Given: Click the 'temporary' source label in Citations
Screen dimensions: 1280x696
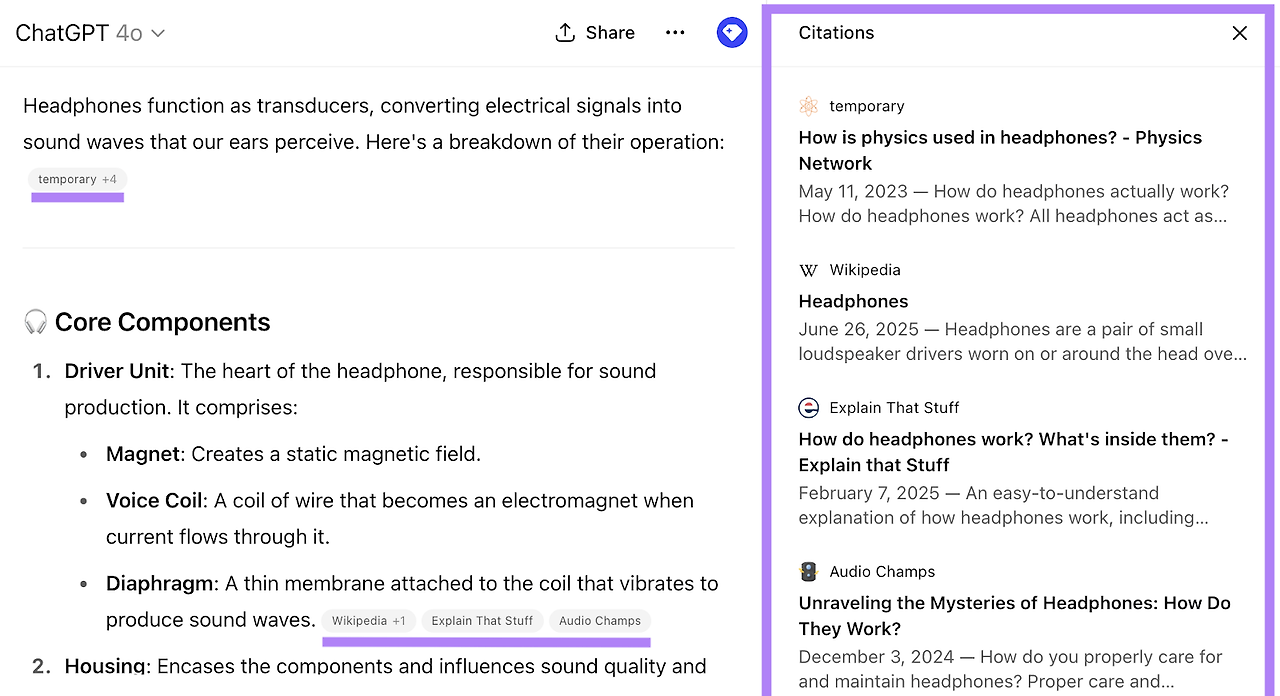Looking at the screenshot, I should click(867, 106).
